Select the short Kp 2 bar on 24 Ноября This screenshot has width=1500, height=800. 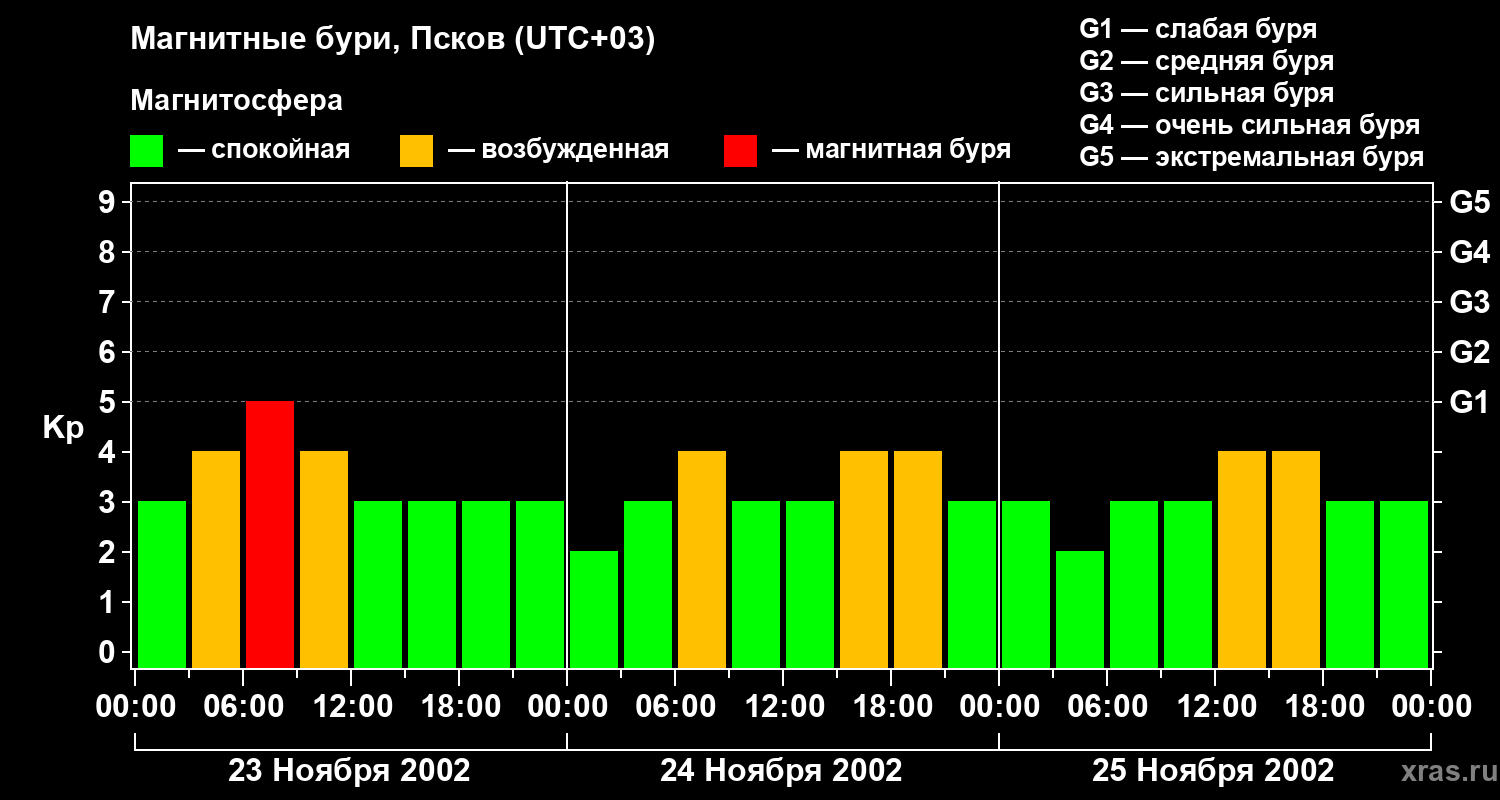click(594, 609)
